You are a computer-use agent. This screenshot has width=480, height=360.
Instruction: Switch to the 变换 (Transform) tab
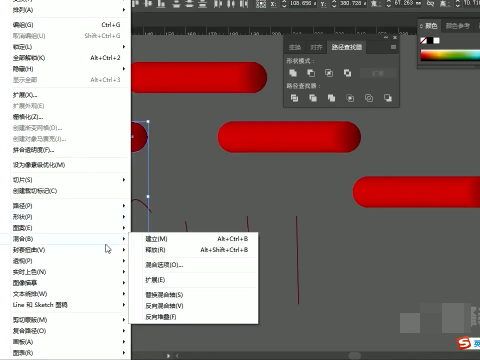[x=295, y=47]
